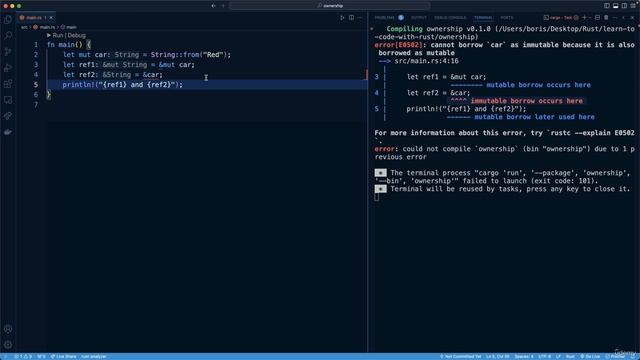Switch to the Debug Console tab
Image resolution: width=640 pixels, height=360 pixels.
coord(450,18)
